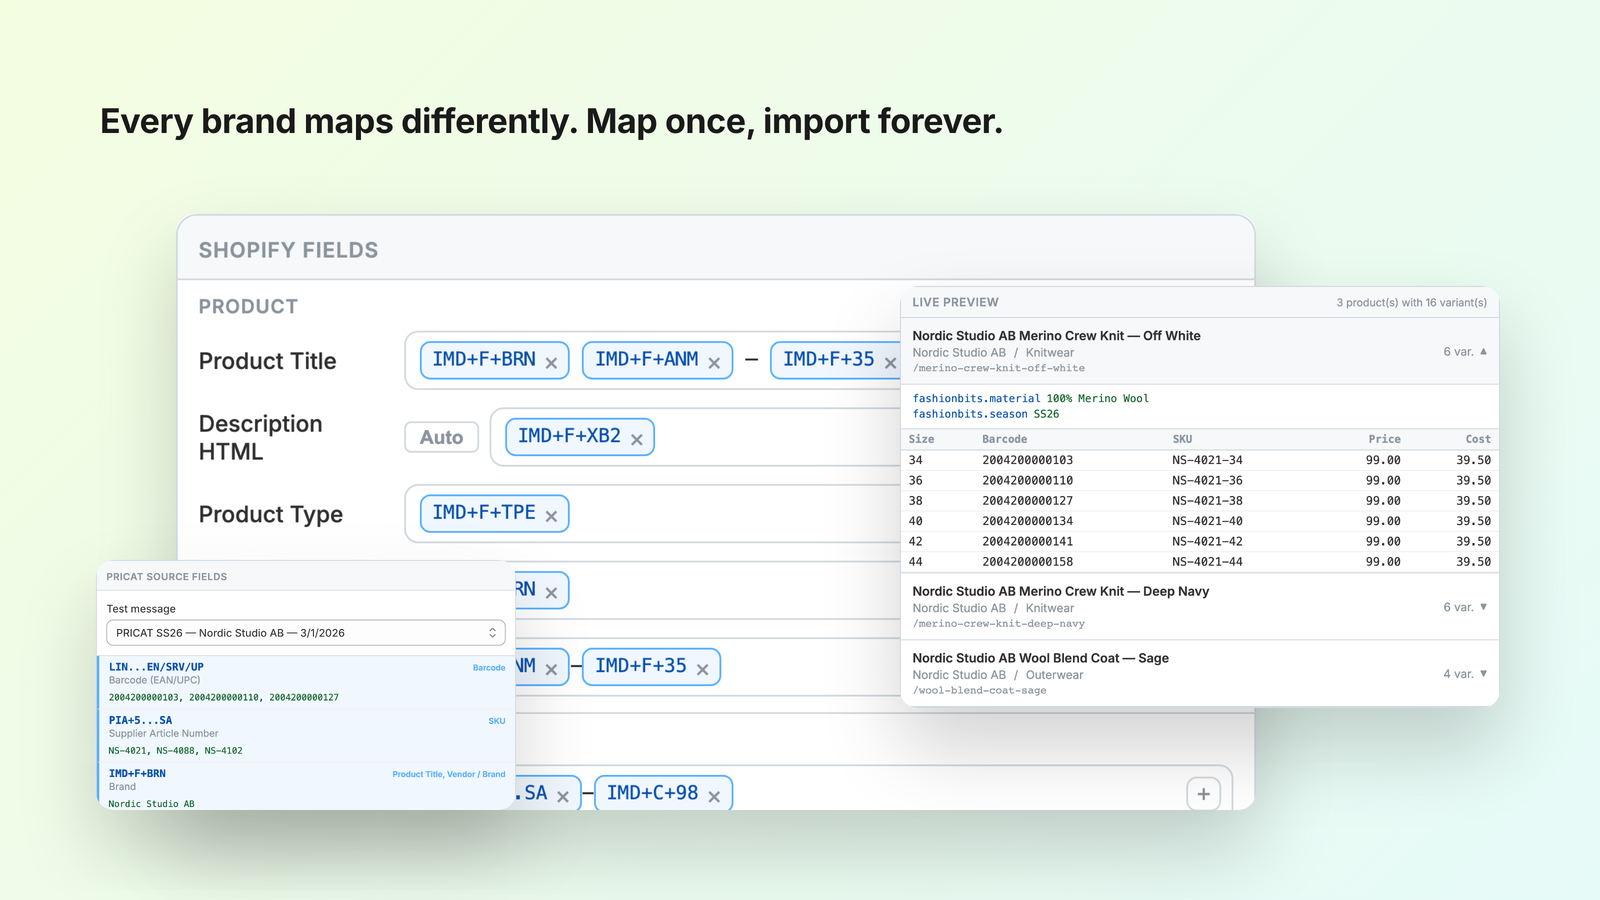1600x900 pixels.
Task: Remove IMD+F+XB2 tag from Description HTML
Action: click(636, 440)
